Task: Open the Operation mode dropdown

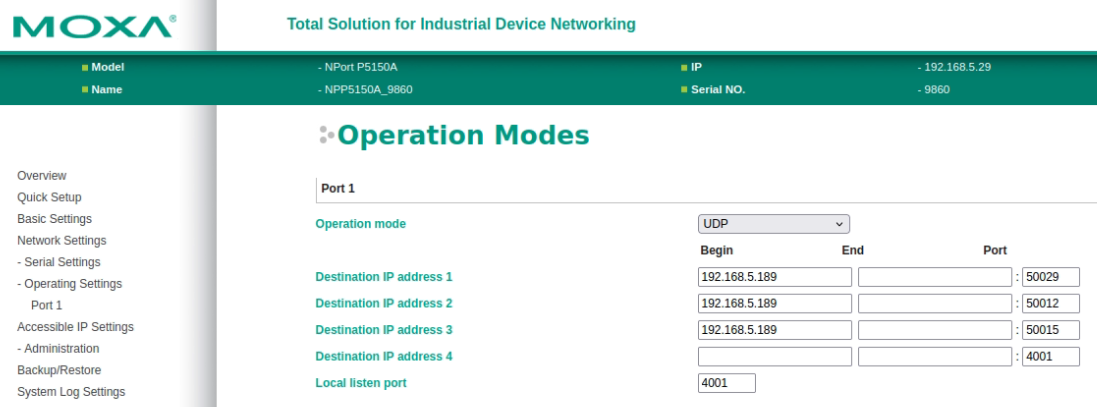Action: tap(773, 224)
